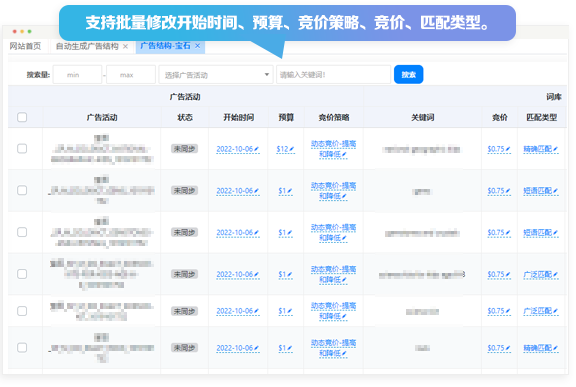The height and width of the screenshot is (387, 576).
Task: Edit 短语匹配 match type in second row
Action: (x=541, y=191)
